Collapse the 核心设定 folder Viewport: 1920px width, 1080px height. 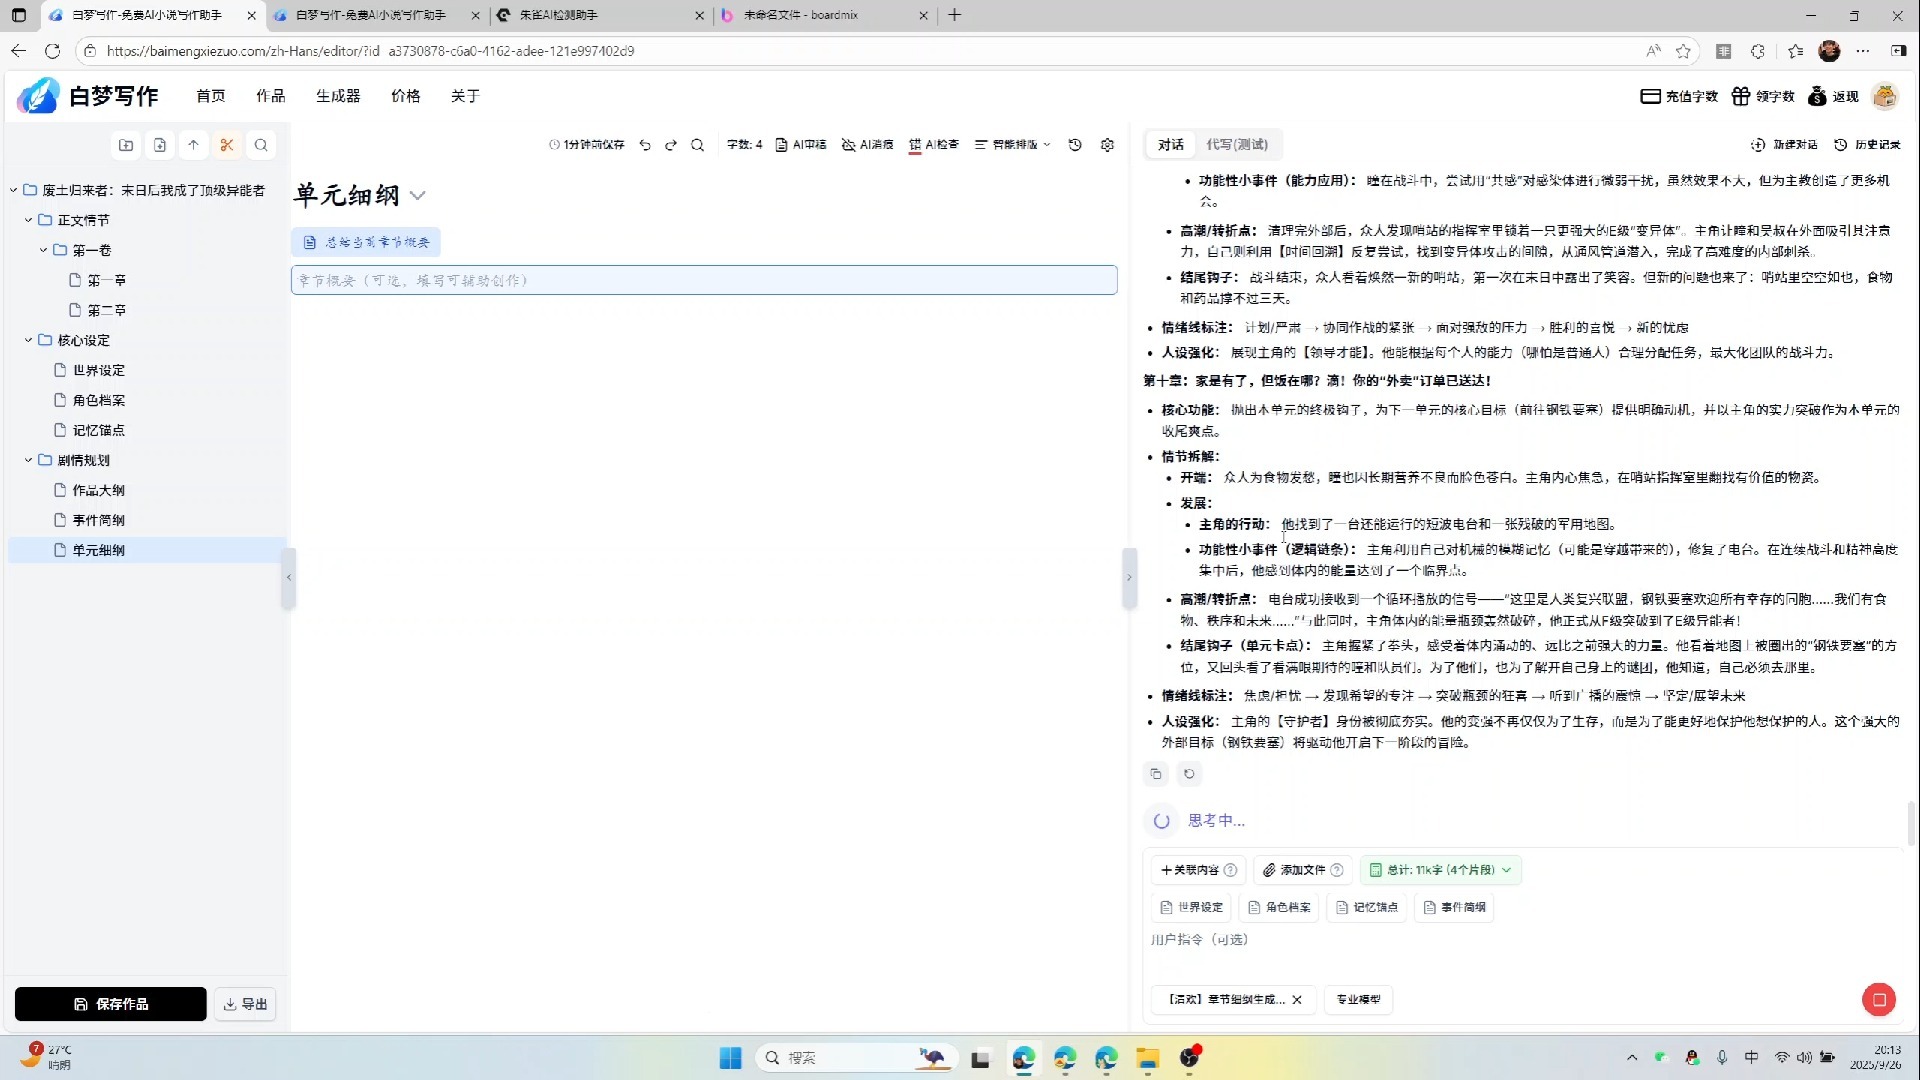[29, 340]
